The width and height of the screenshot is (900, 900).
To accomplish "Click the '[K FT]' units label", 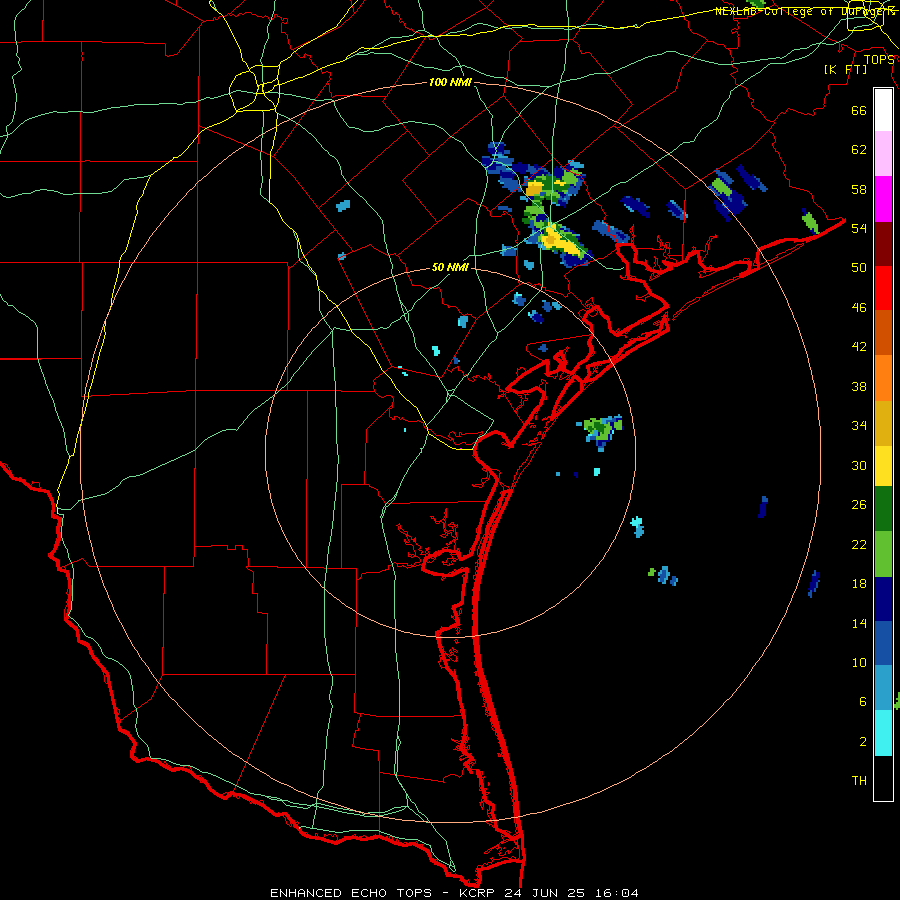I will (x=845, y=70).
